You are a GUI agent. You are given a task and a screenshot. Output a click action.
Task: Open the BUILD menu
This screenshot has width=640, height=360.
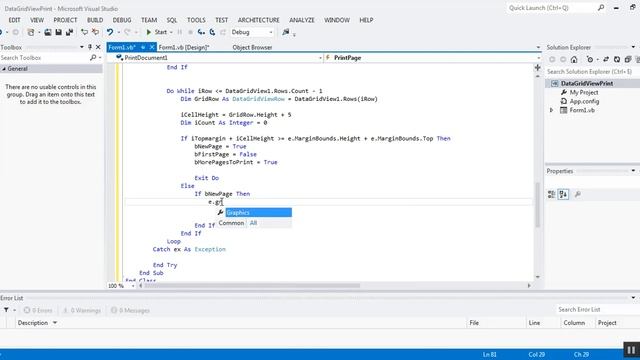pos(95,20)
